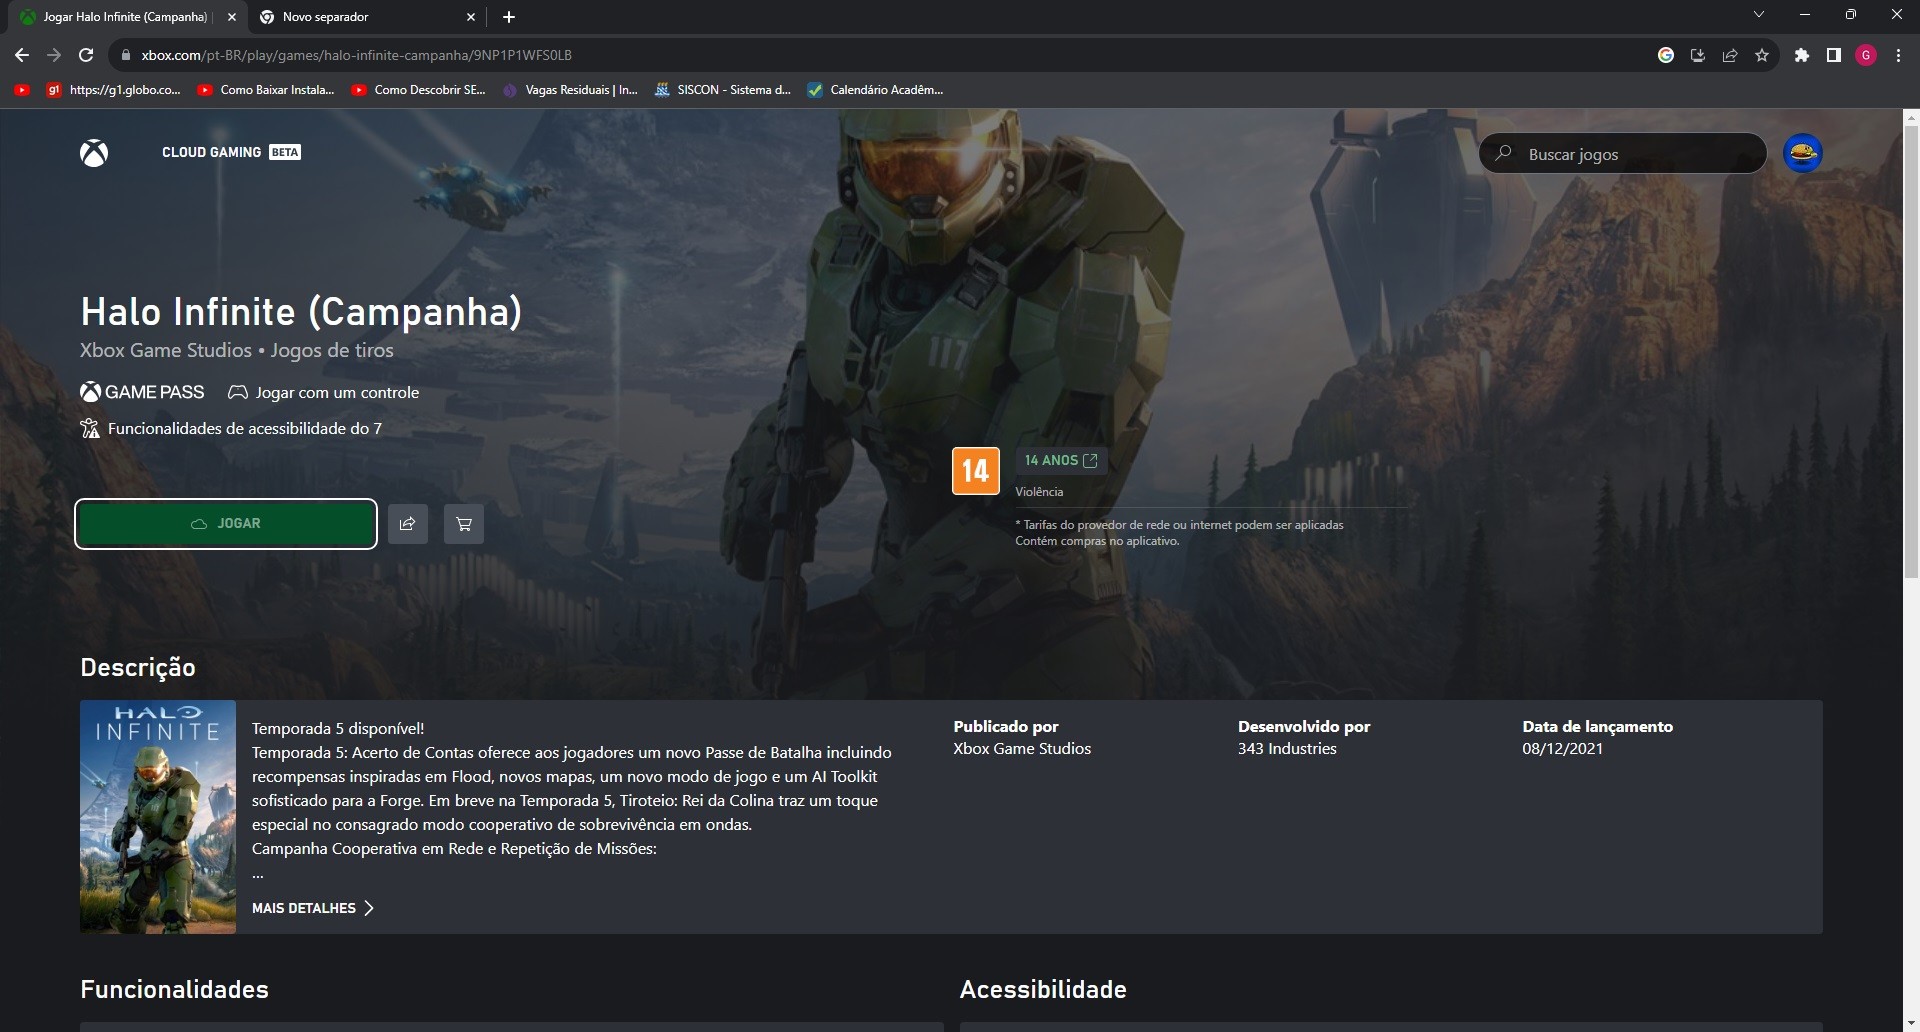This screenshot has height=1032, width=1920.
Task: Click the Xbox Game Studios publisher text
Action: pos(1022,748)
